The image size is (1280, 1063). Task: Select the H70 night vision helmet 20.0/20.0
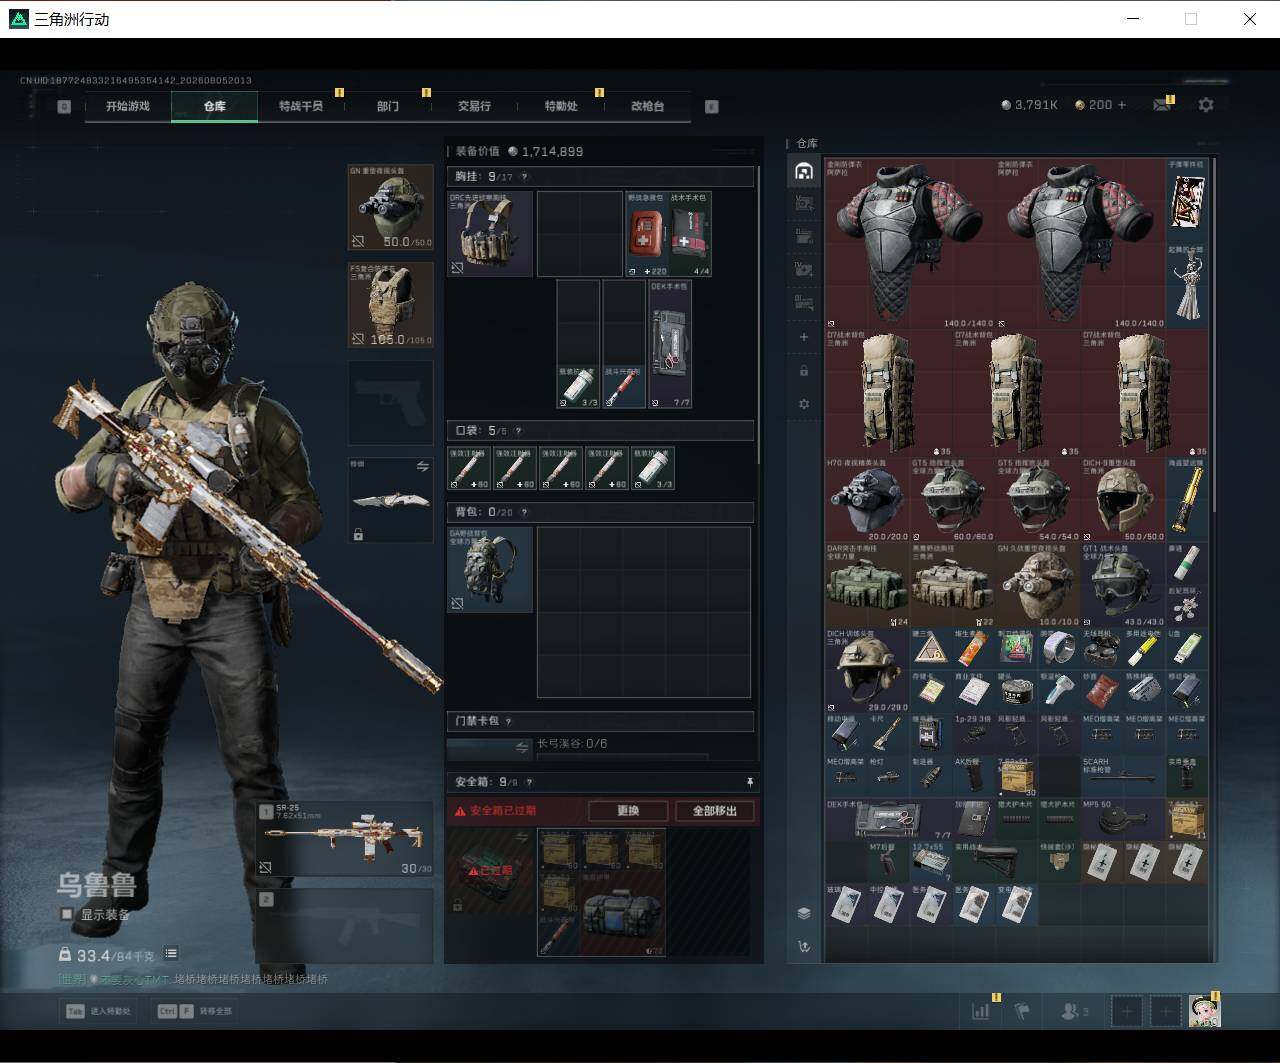[867, 500]
